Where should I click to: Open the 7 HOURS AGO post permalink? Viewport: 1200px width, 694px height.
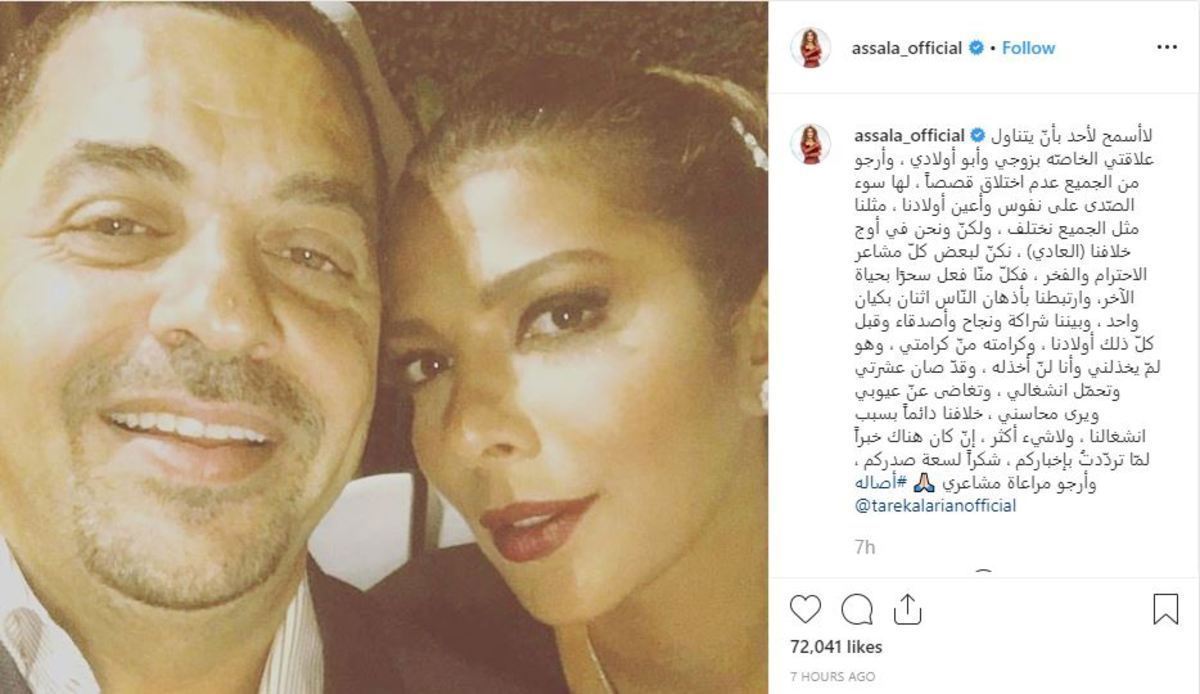pos(832,677)
